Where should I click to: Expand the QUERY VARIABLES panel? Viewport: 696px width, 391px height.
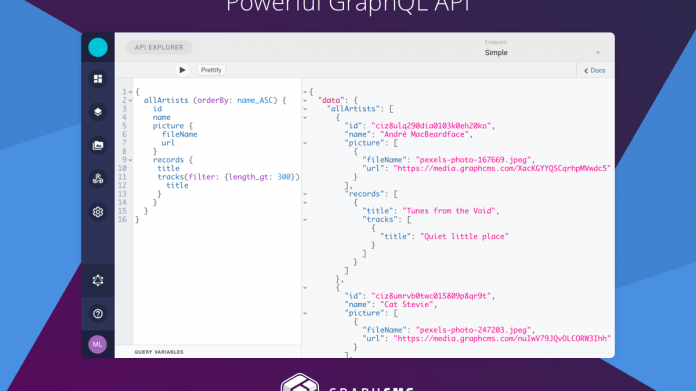pyautogui.click(x=159, y=352)
